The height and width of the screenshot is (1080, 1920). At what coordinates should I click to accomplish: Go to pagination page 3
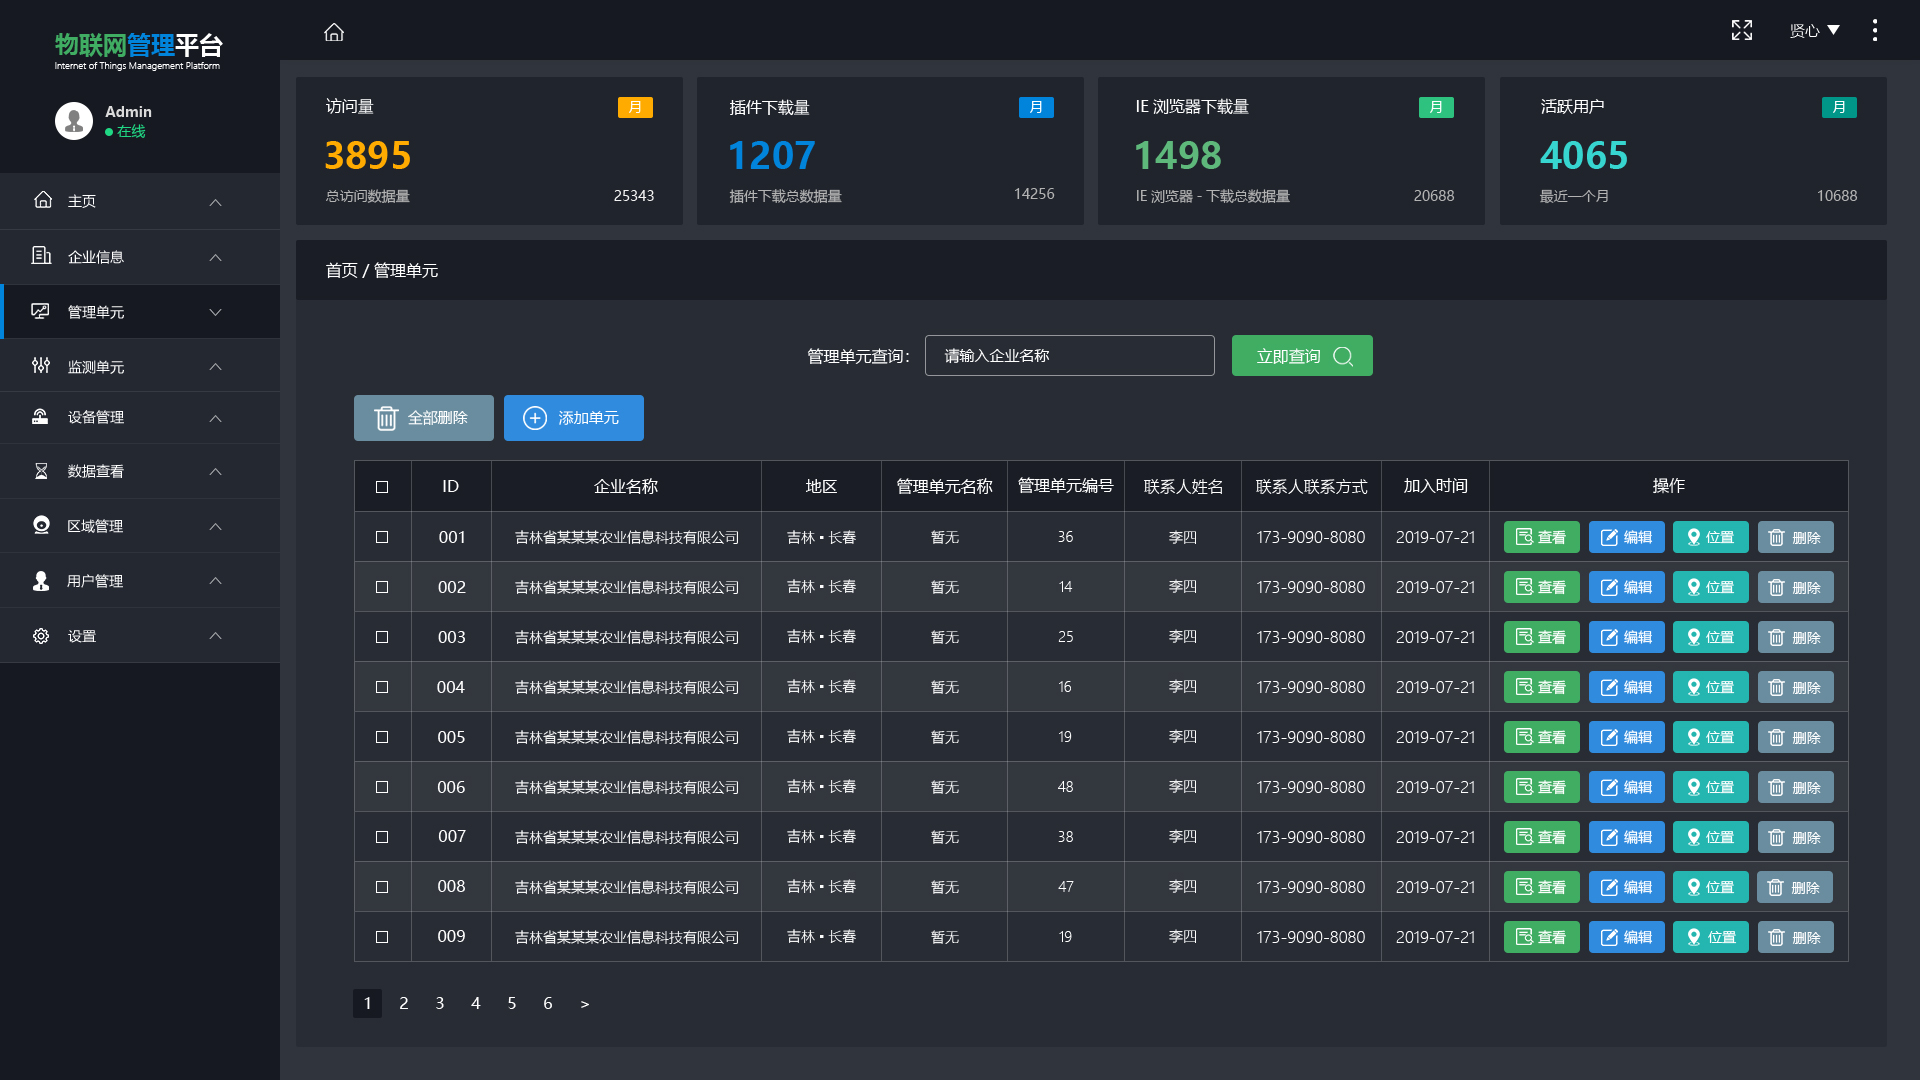click(440, 1003)
